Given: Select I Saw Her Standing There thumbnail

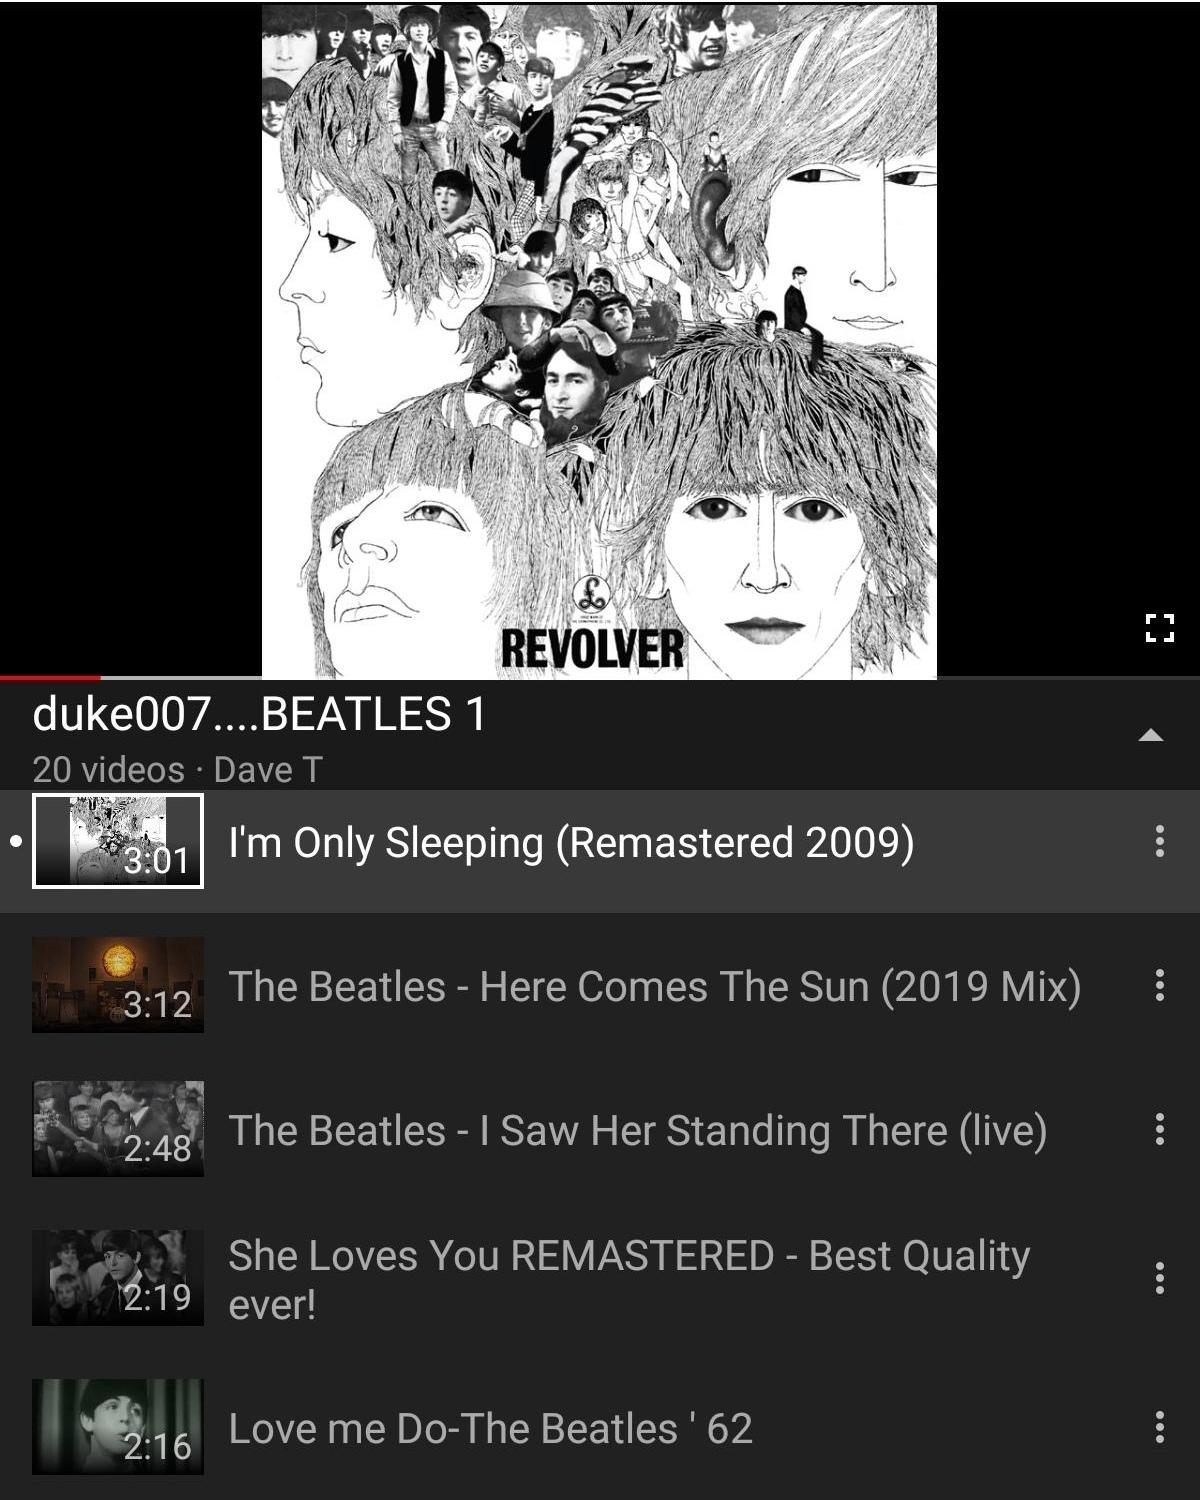Looking at the screenshot, I should pos(118,1129).
